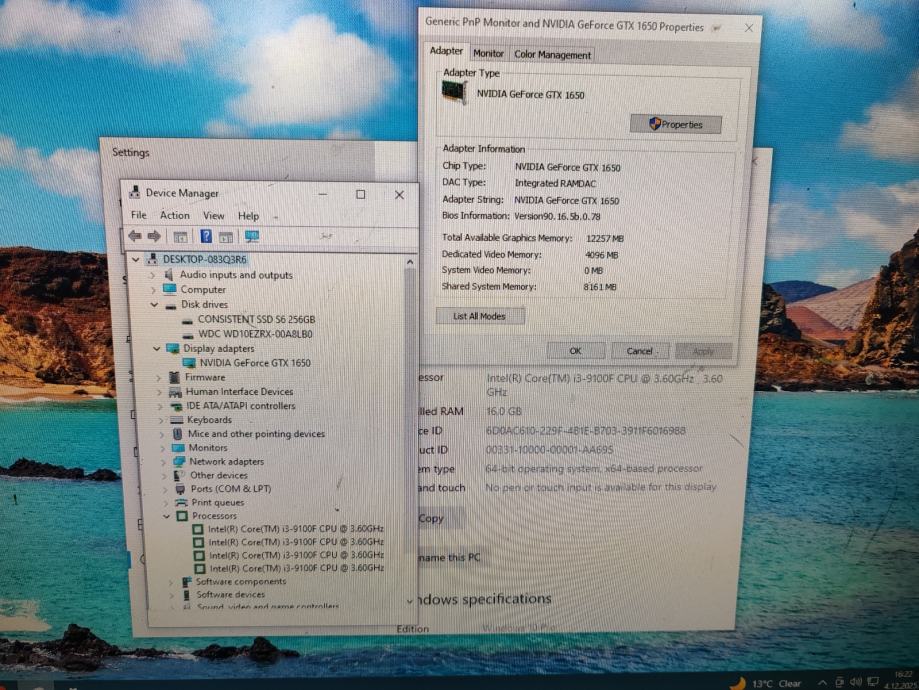
Task: Open the Action menu in Device Manager
Action: (x=175, y=215)
